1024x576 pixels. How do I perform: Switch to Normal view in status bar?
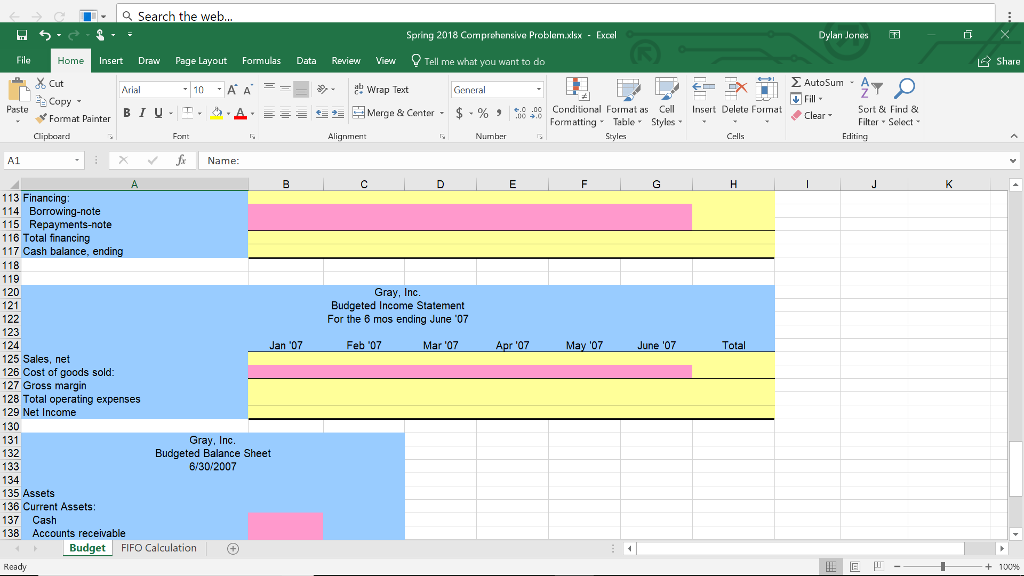pyautogui.click(x=831, y=567)
